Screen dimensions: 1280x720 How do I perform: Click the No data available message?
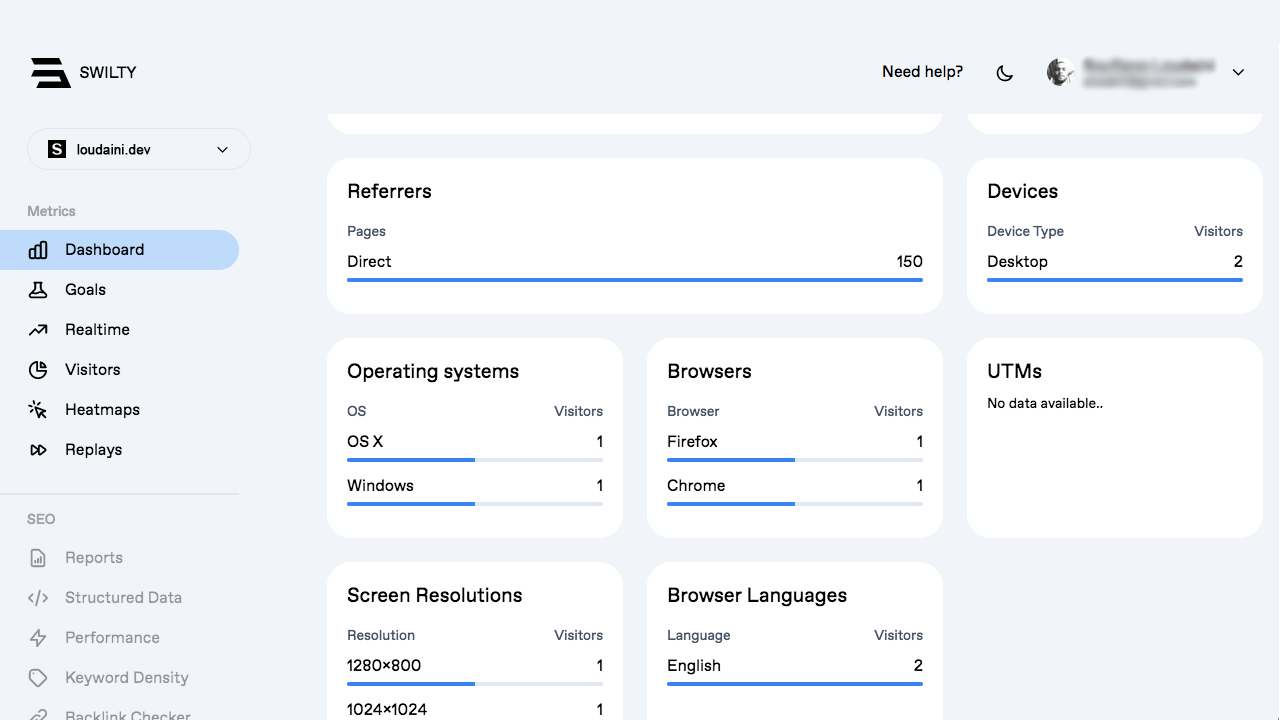[x=1045, y=404]
